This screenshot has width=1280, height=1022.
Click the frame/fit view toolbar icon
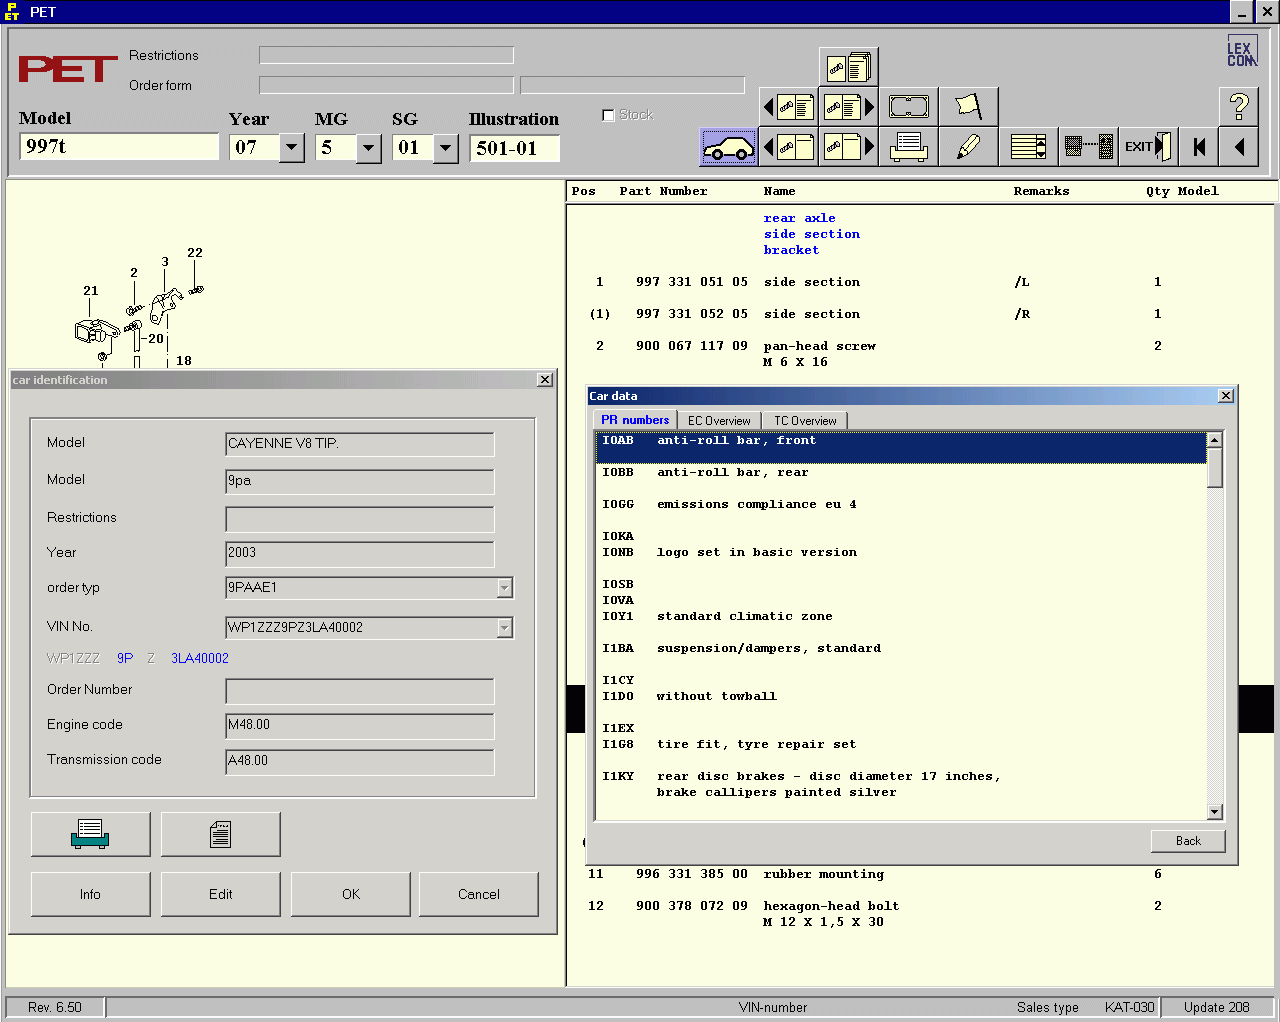click(x=908, y=107)
